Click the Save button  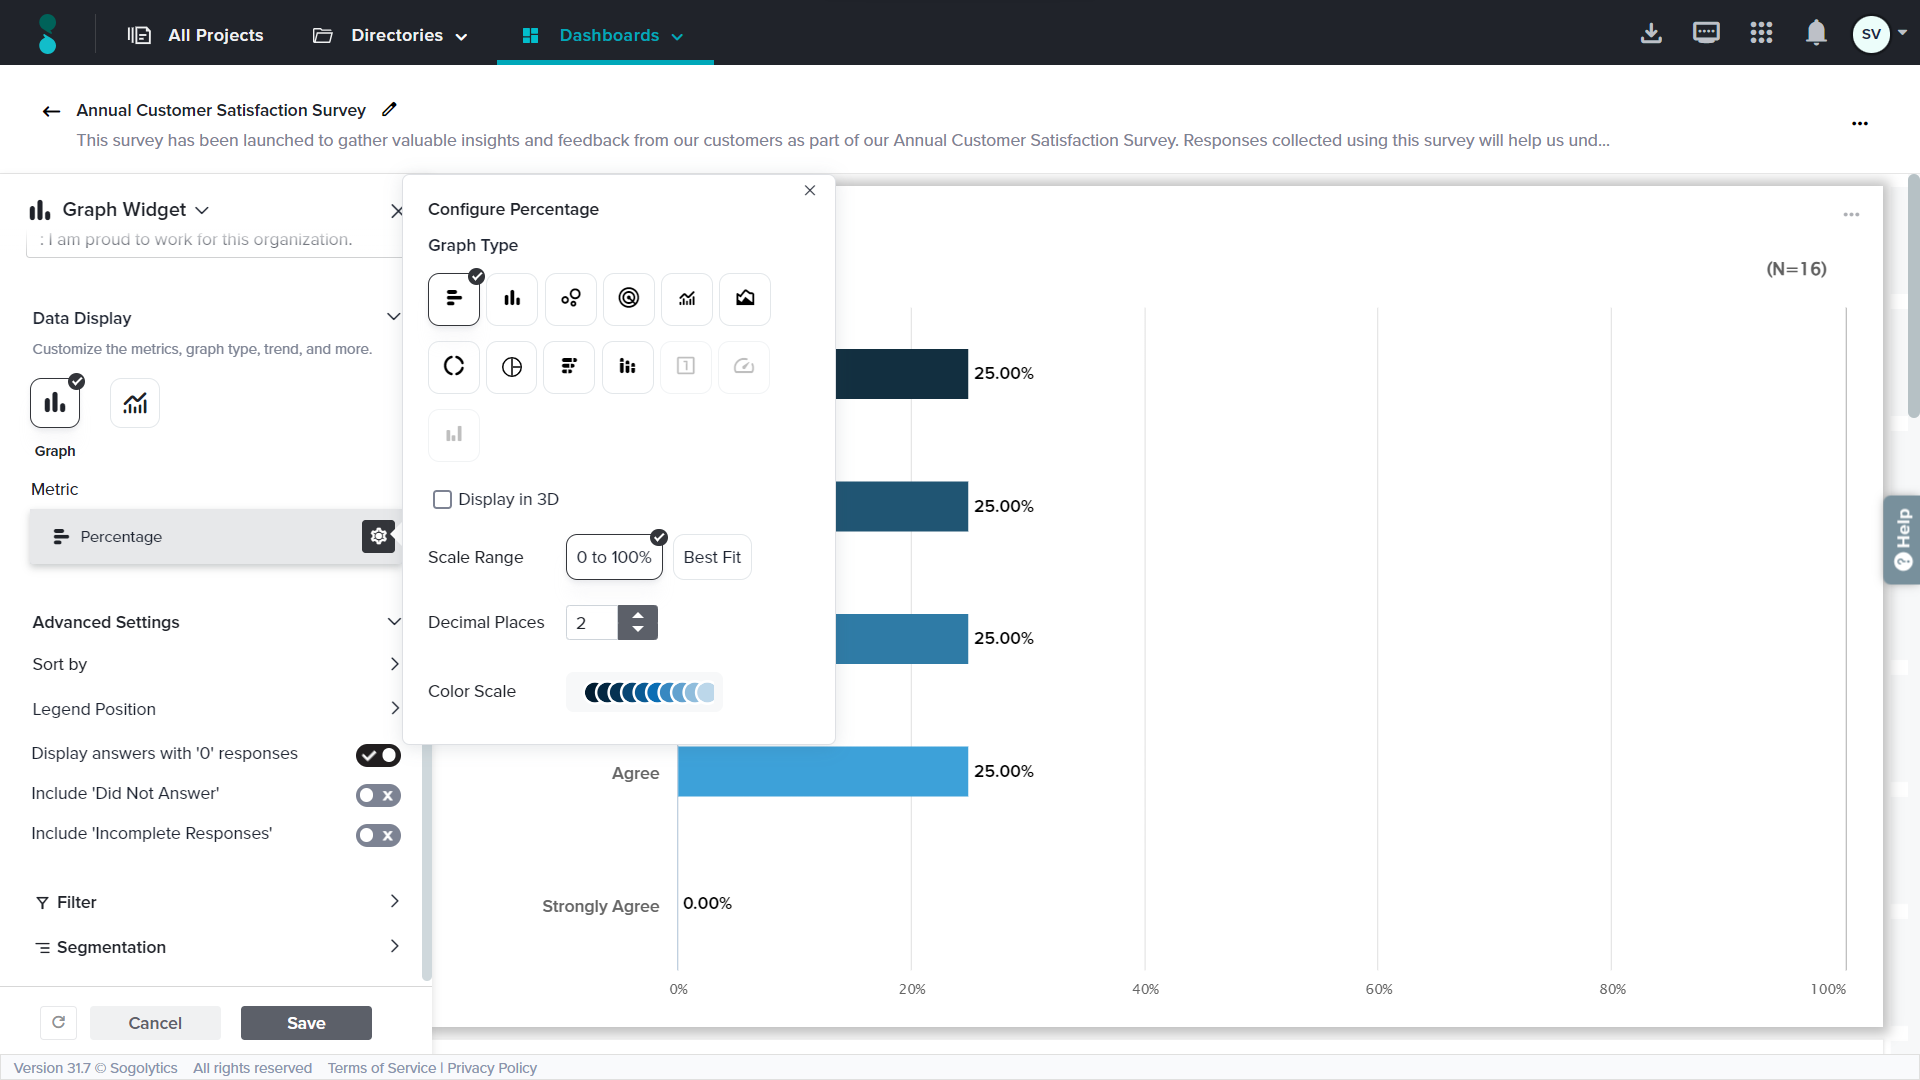[306, 1023]
